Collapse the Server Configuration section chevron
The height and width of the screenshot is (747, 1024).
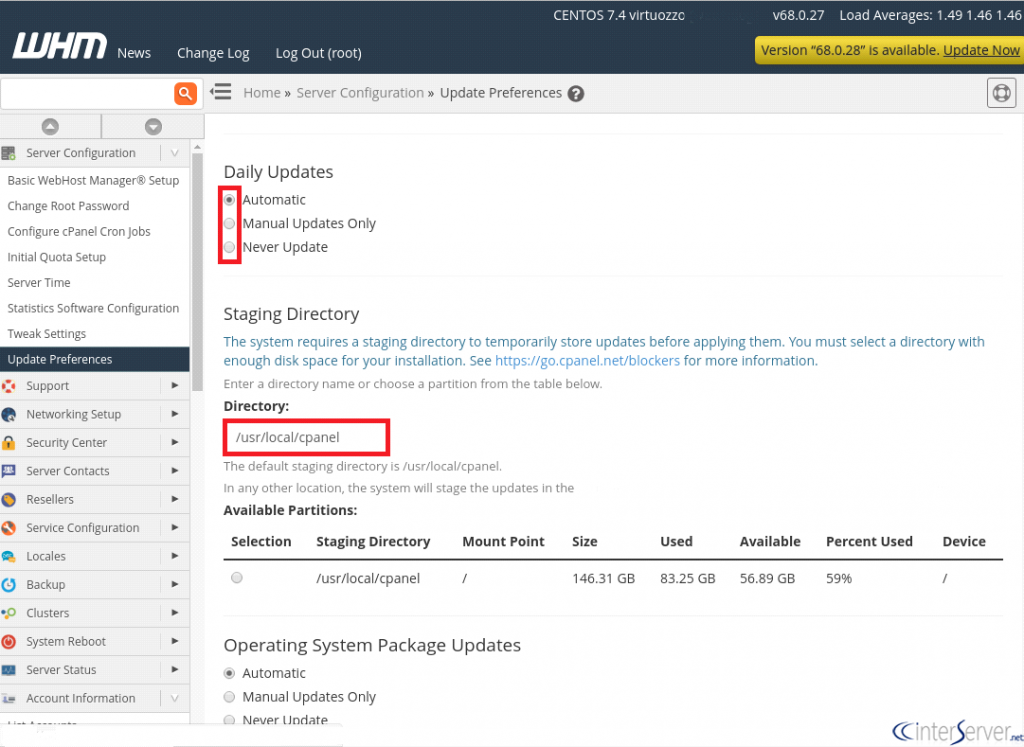pos(174,153)
